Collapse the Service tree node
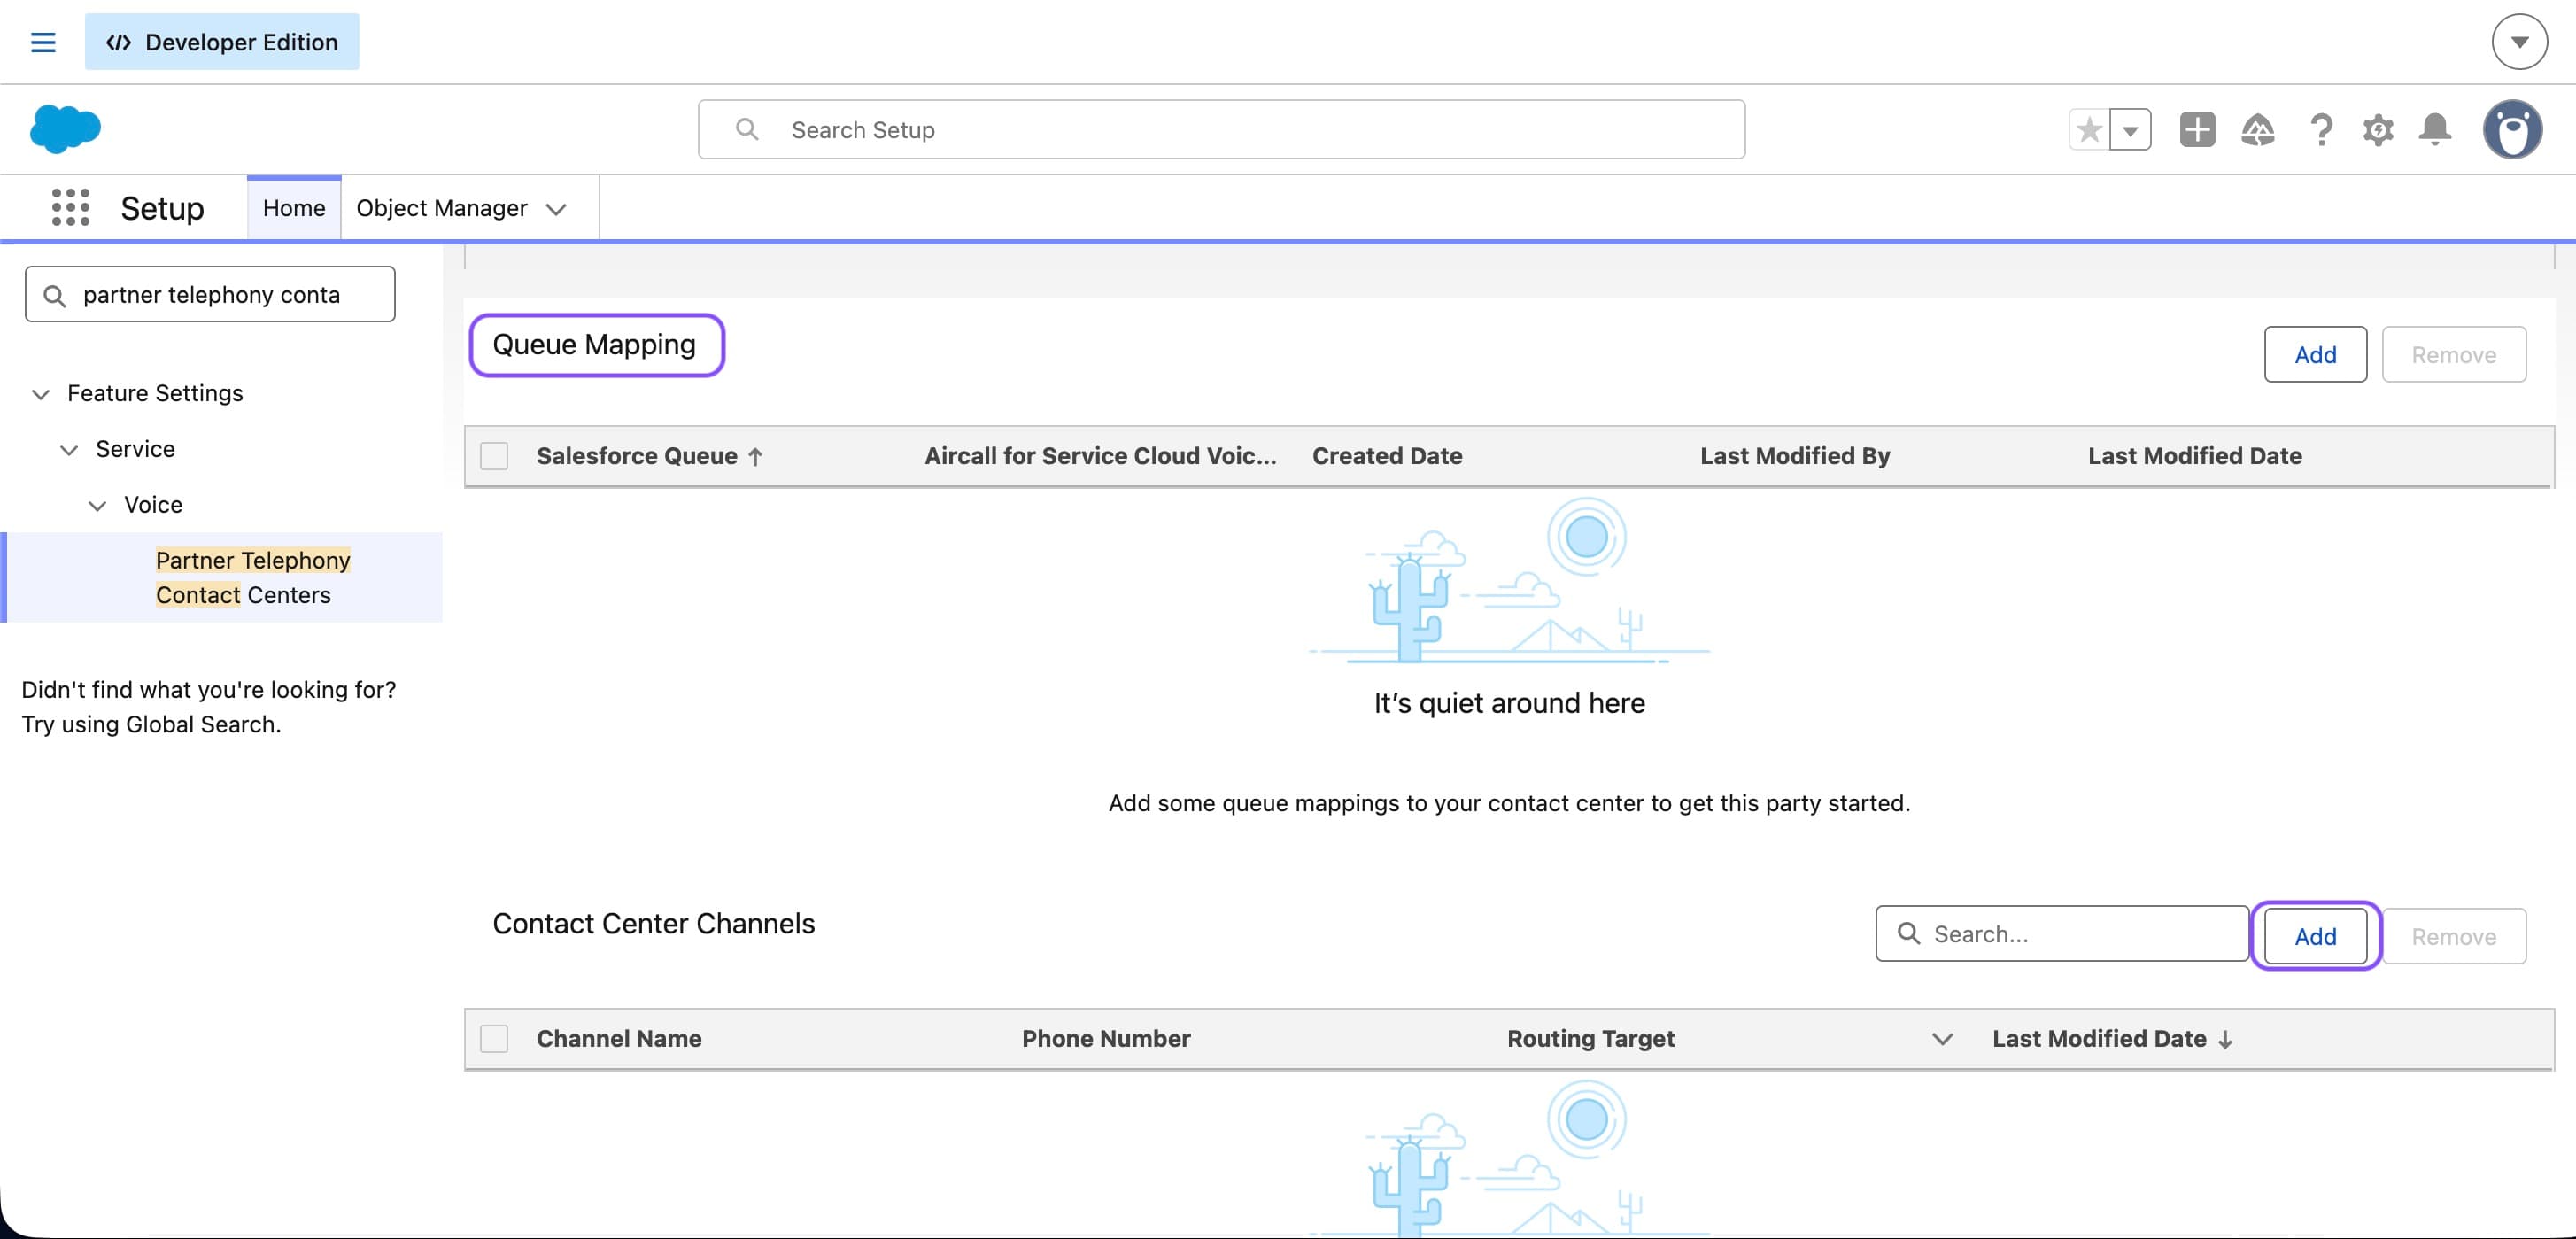The height and width of the screenshot is (1239, 2576). 69,450
